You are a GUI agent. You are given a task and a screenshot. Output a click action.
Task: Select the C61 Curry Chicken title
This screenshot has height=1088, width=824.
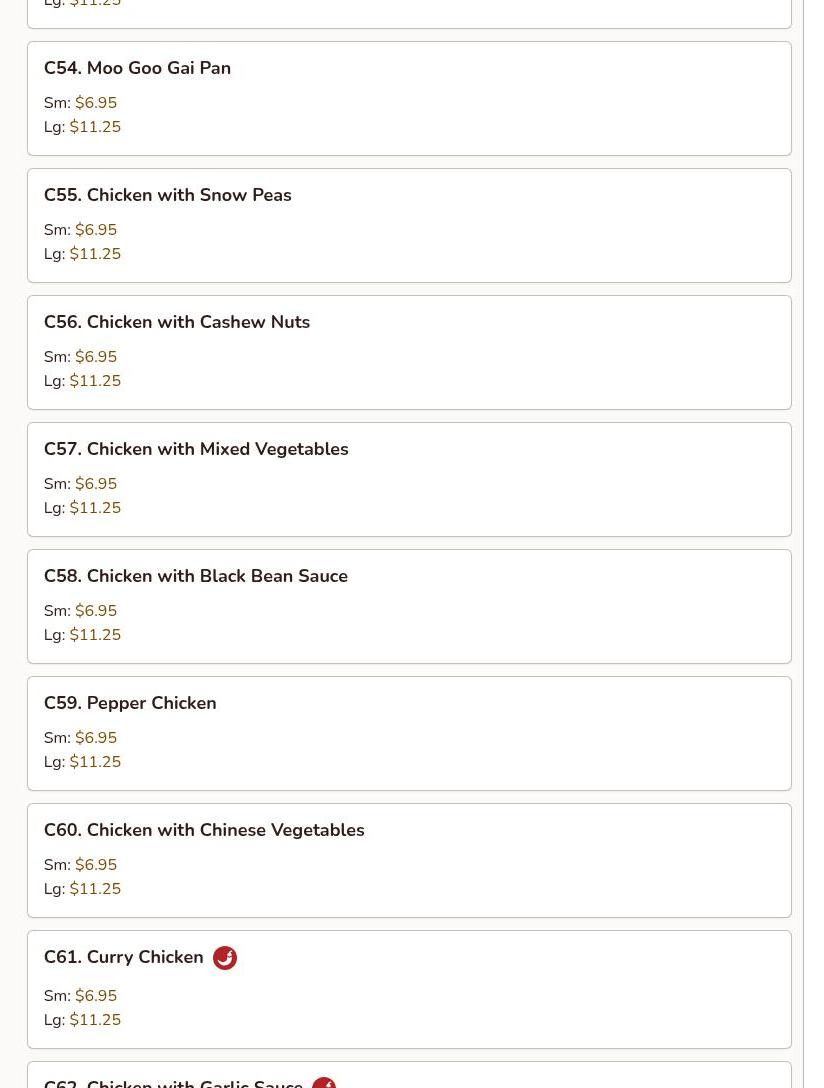tap(123, 957)
